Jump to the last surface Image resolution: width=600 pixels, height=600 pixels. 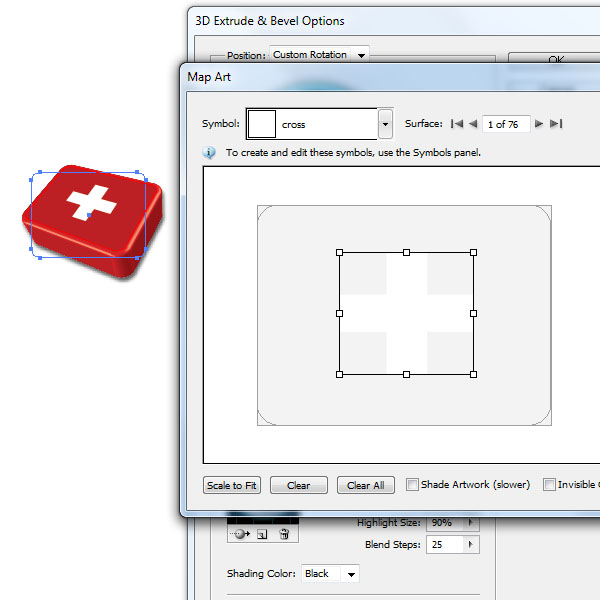[556, 124]
